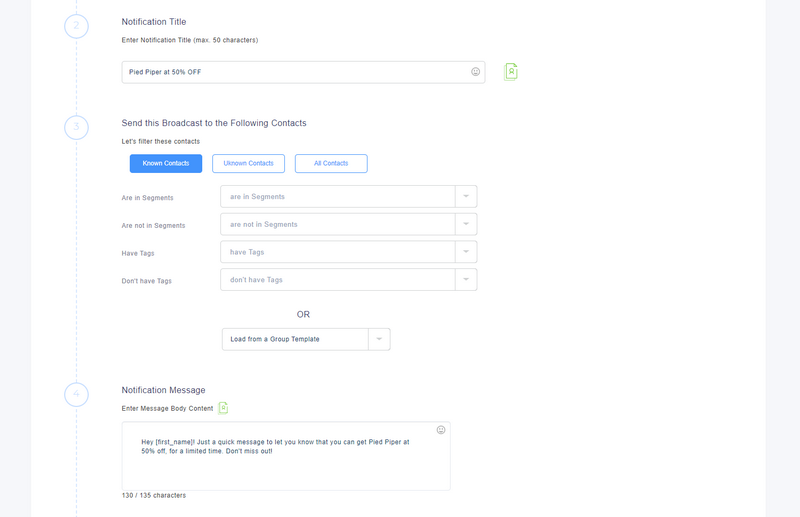Expand the 'are not in Segments' dropdown arrow
Image resolution: width=800 pixels, height=517 pixels.
[466, 224]
